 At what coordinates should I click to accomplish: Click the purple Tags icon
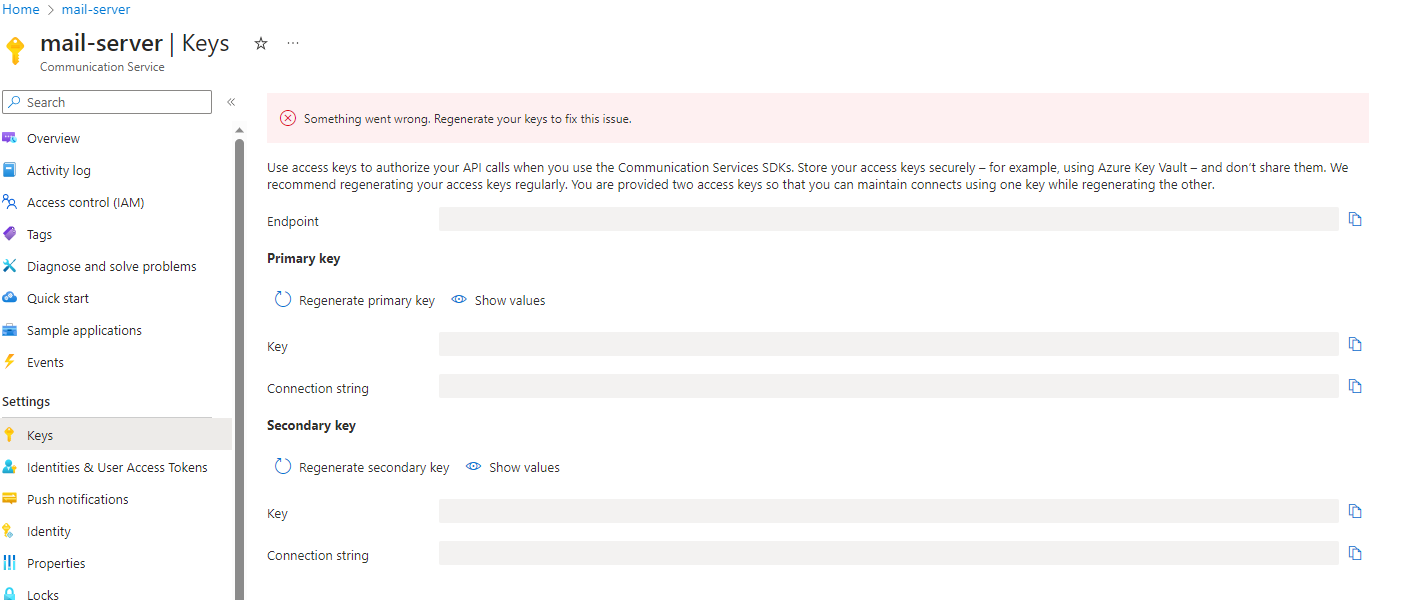[9, 234]
